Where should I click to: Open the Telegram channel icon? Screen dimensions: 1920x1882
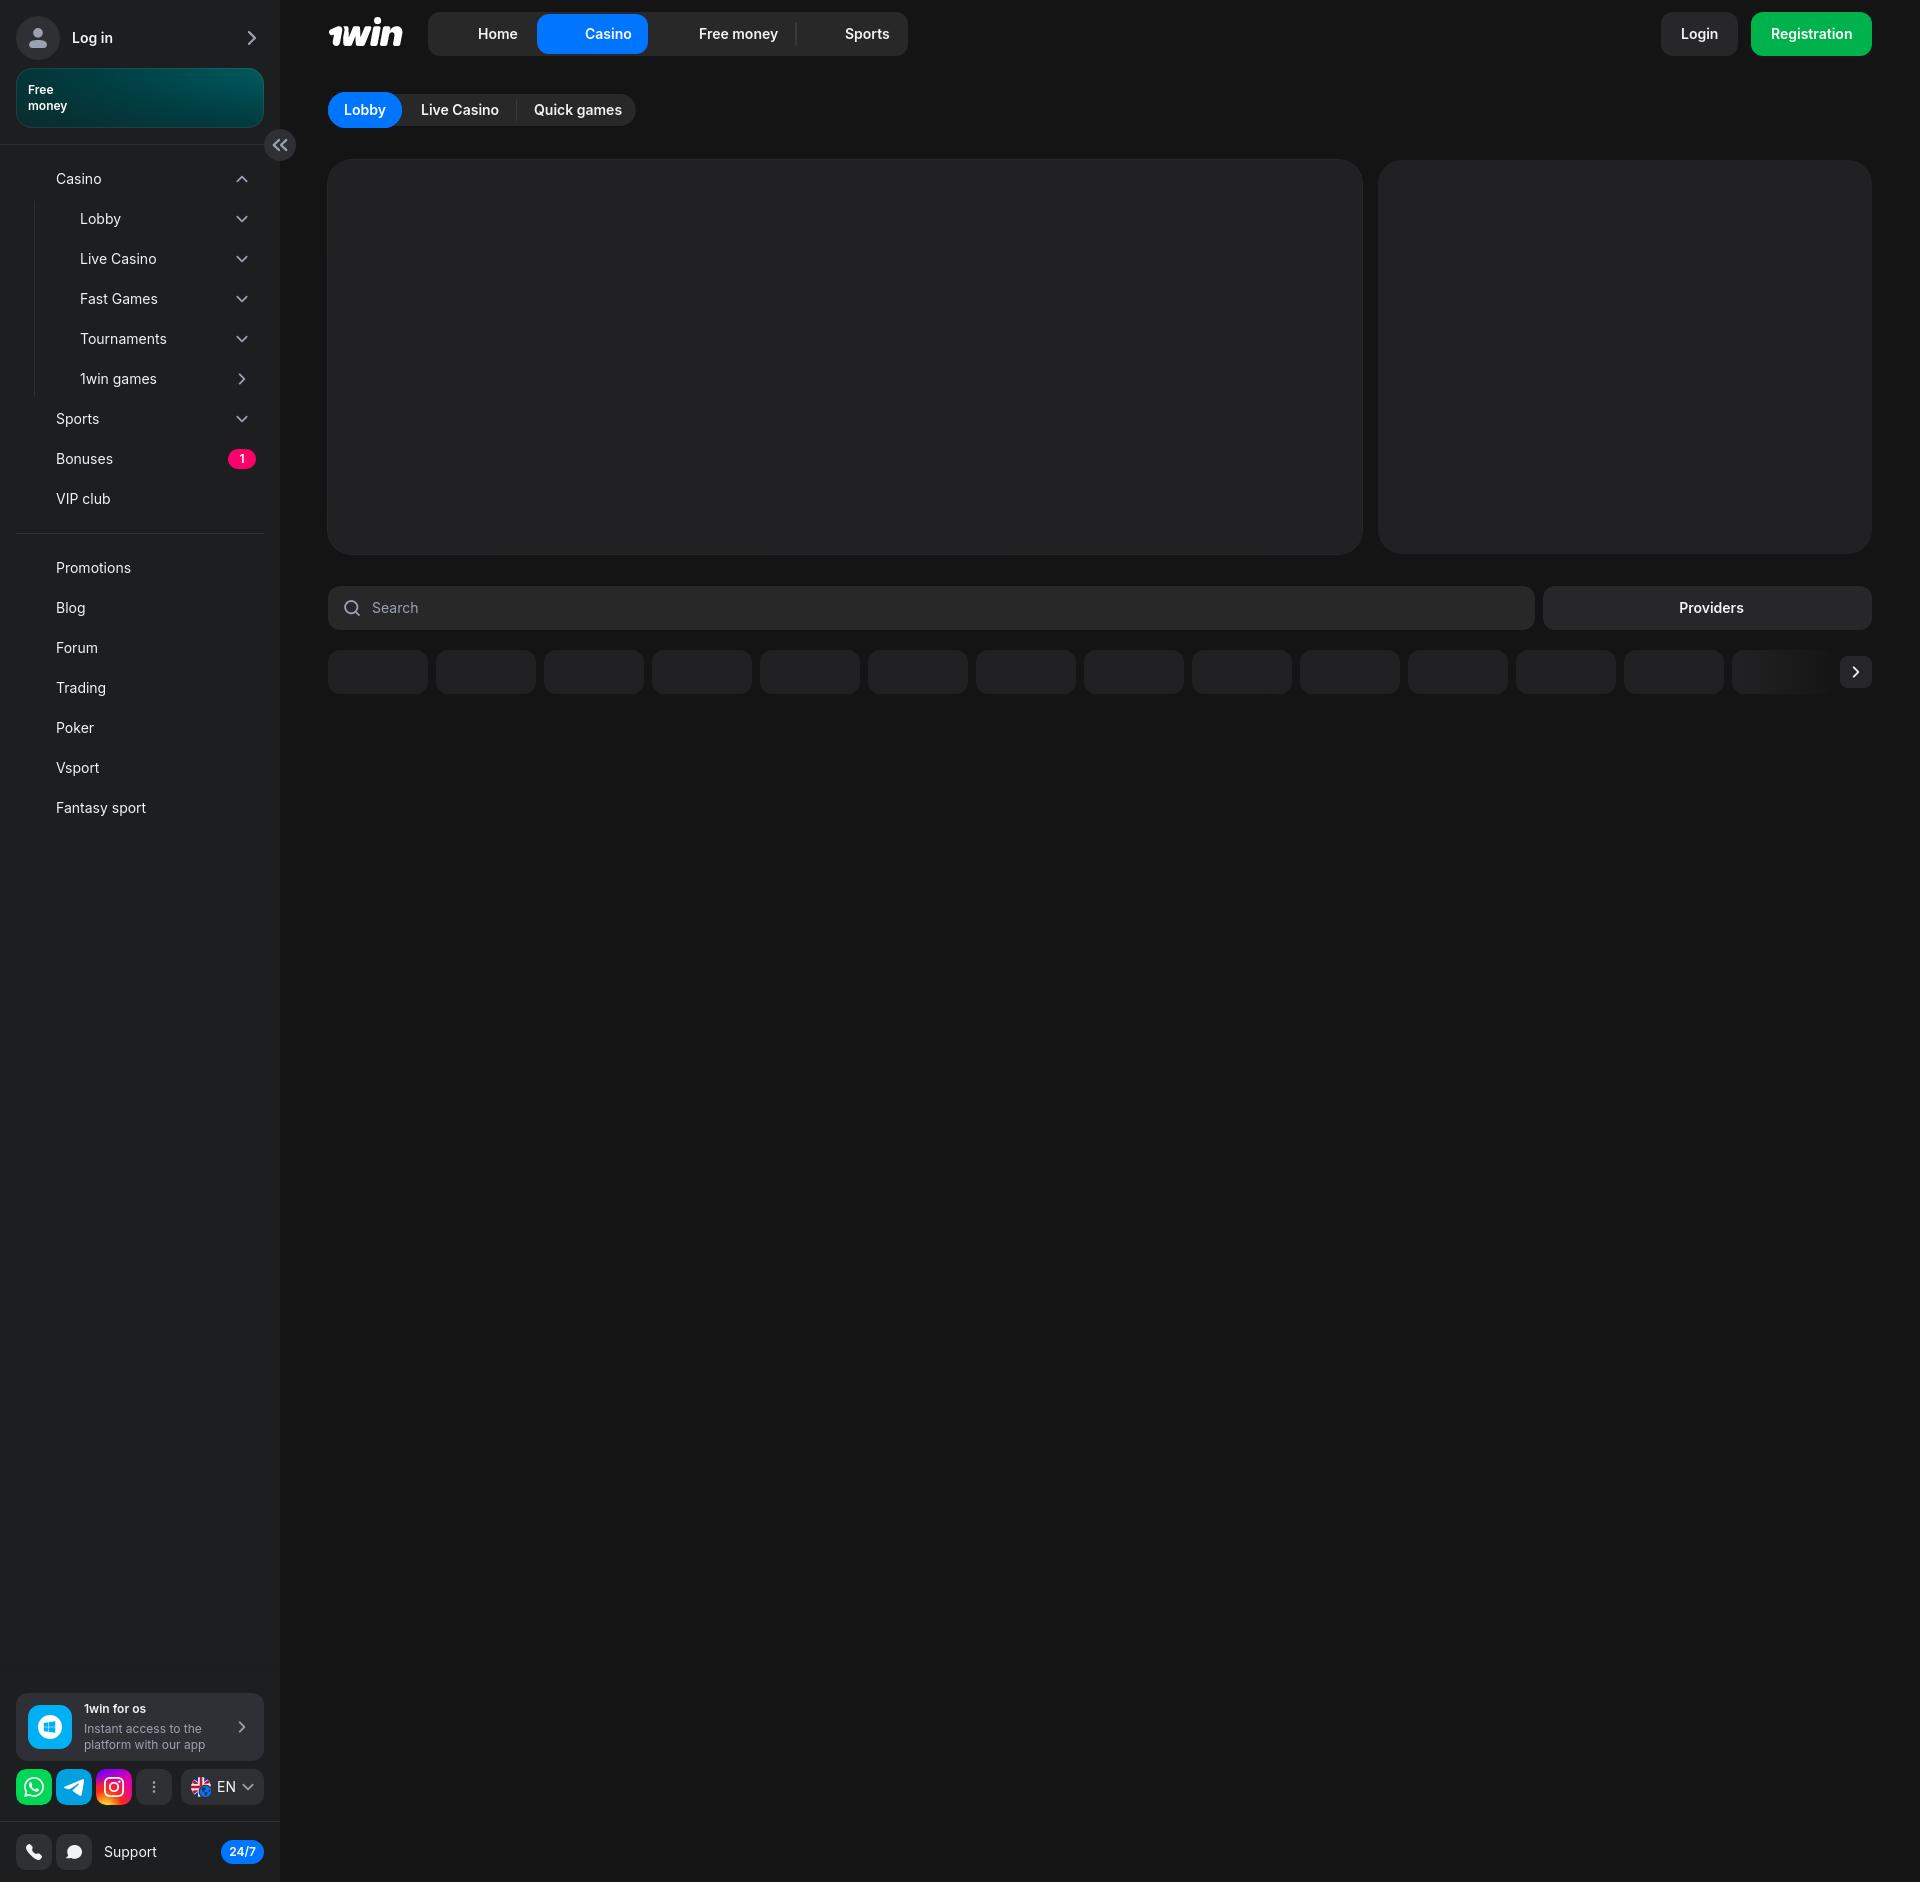(x=74, y=1787)
